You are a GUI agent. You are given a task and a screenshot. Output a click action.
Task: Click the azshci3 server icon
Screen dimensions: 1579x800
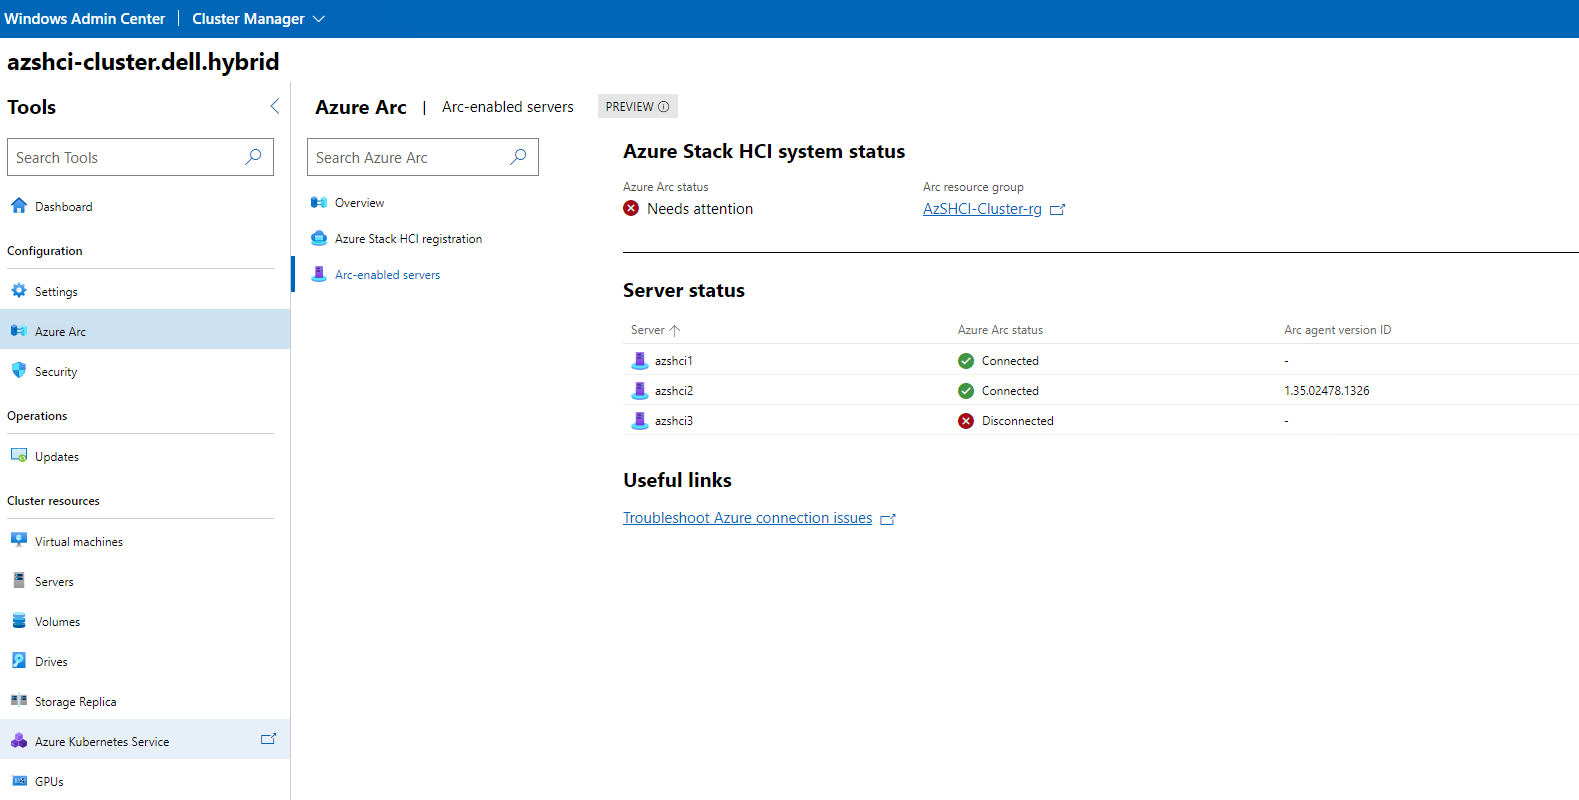(x=640, y=421)
